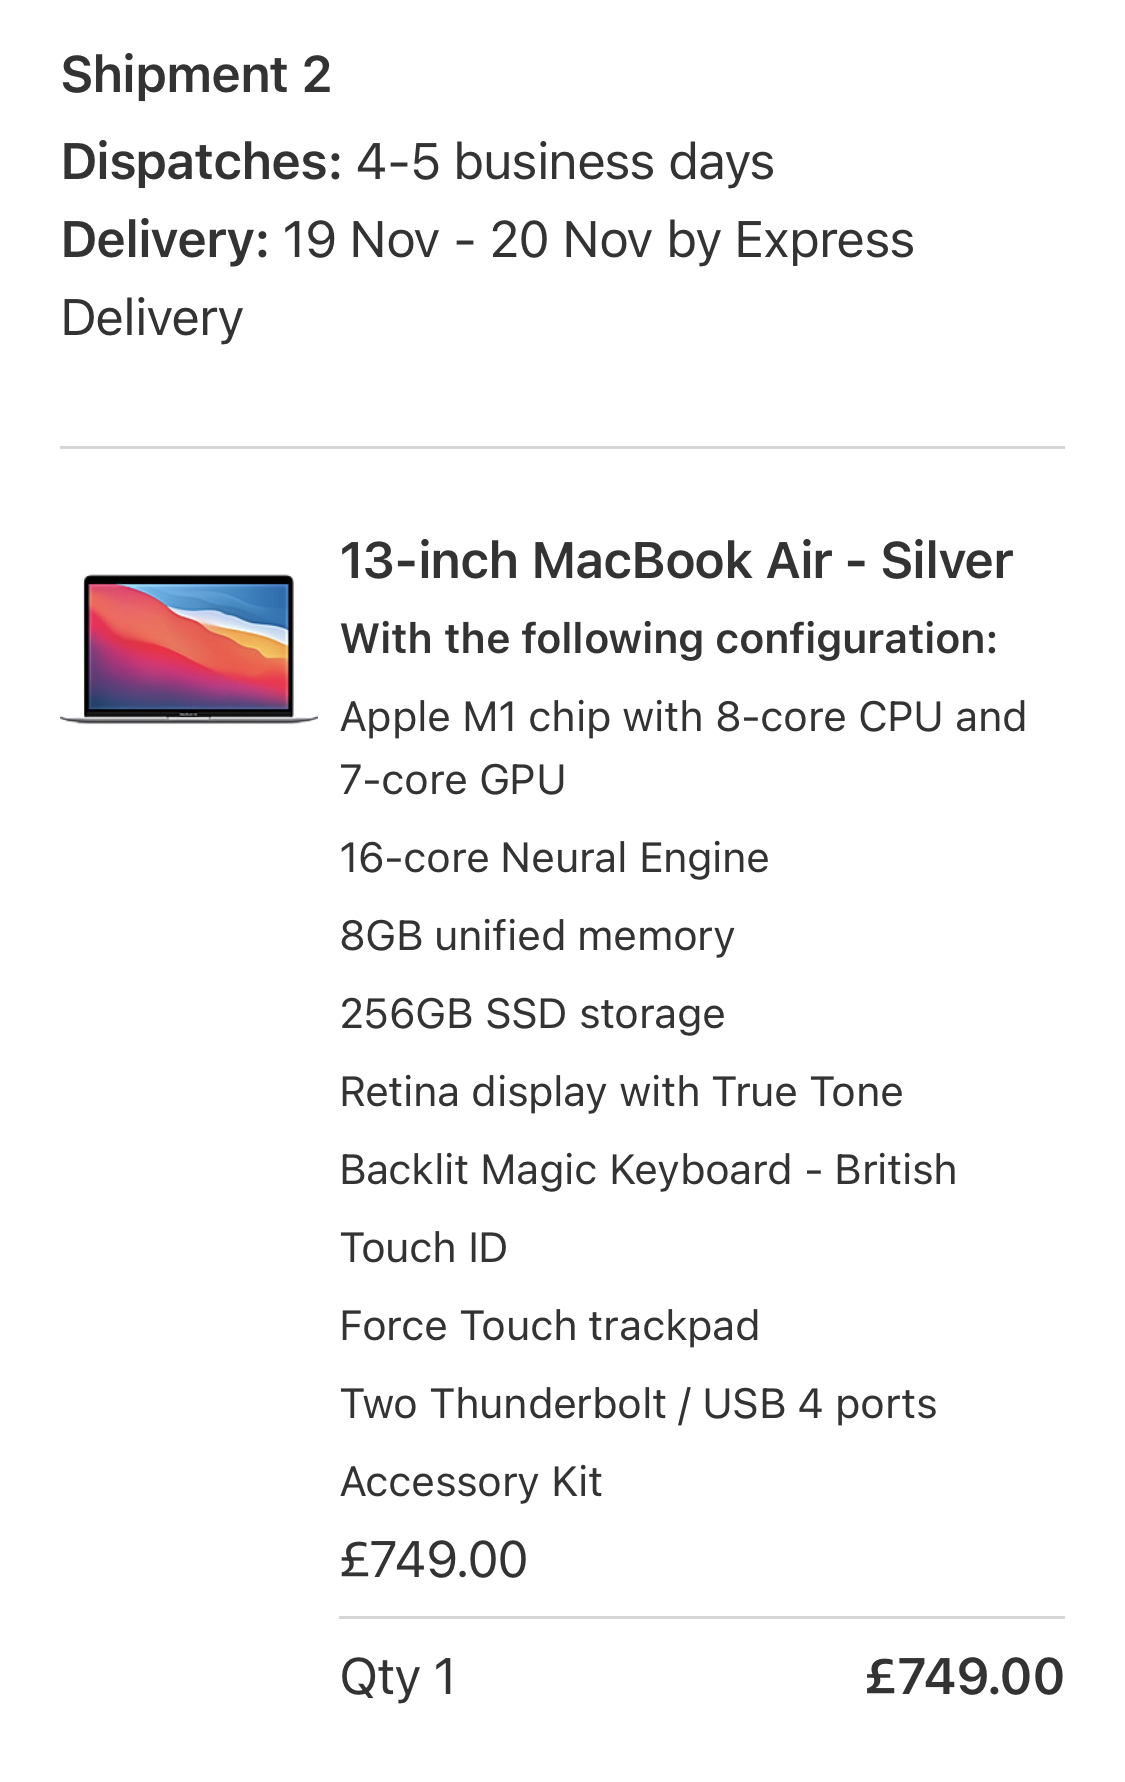
Task: Click the Qty 1 quantity label
Action: pos(398,1677)
